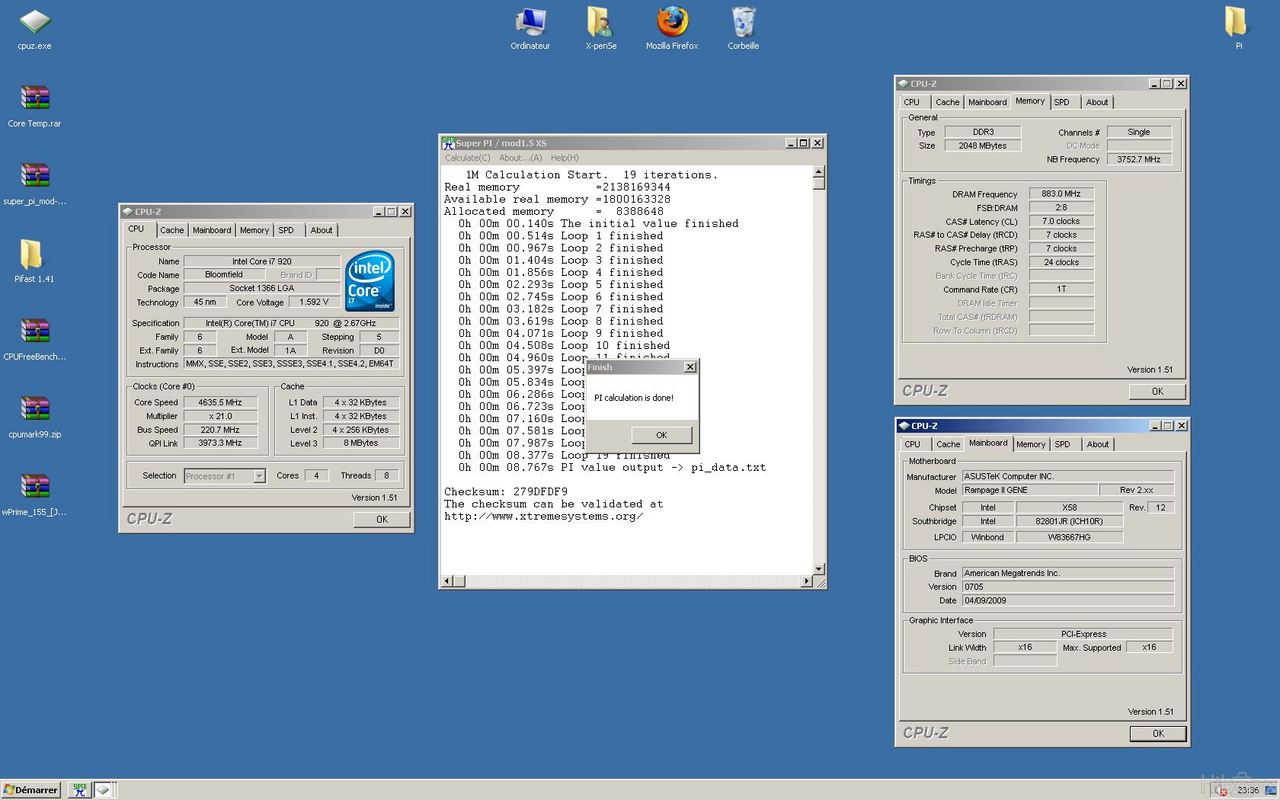
Task: Click the Core Voltage 1.592 V field
Action: click(x=314, y=302)
